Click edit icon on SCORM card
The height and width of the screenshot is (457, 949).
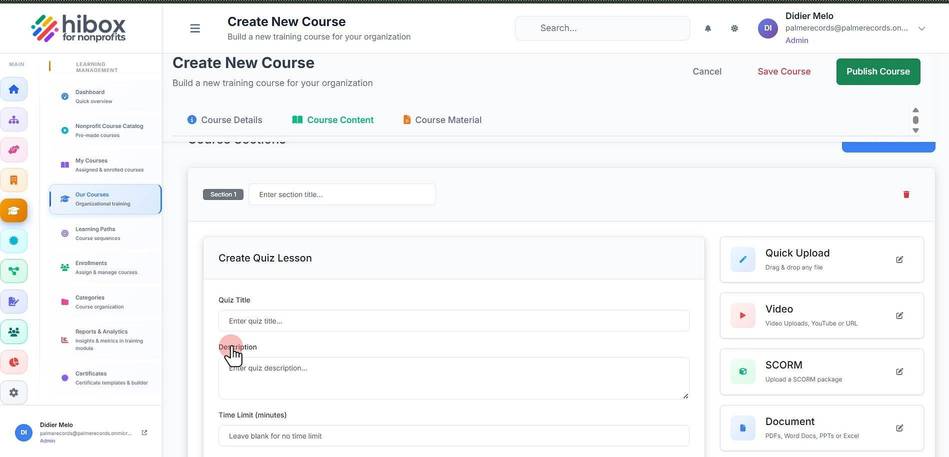pyautogui.click(x=899, y=372)
